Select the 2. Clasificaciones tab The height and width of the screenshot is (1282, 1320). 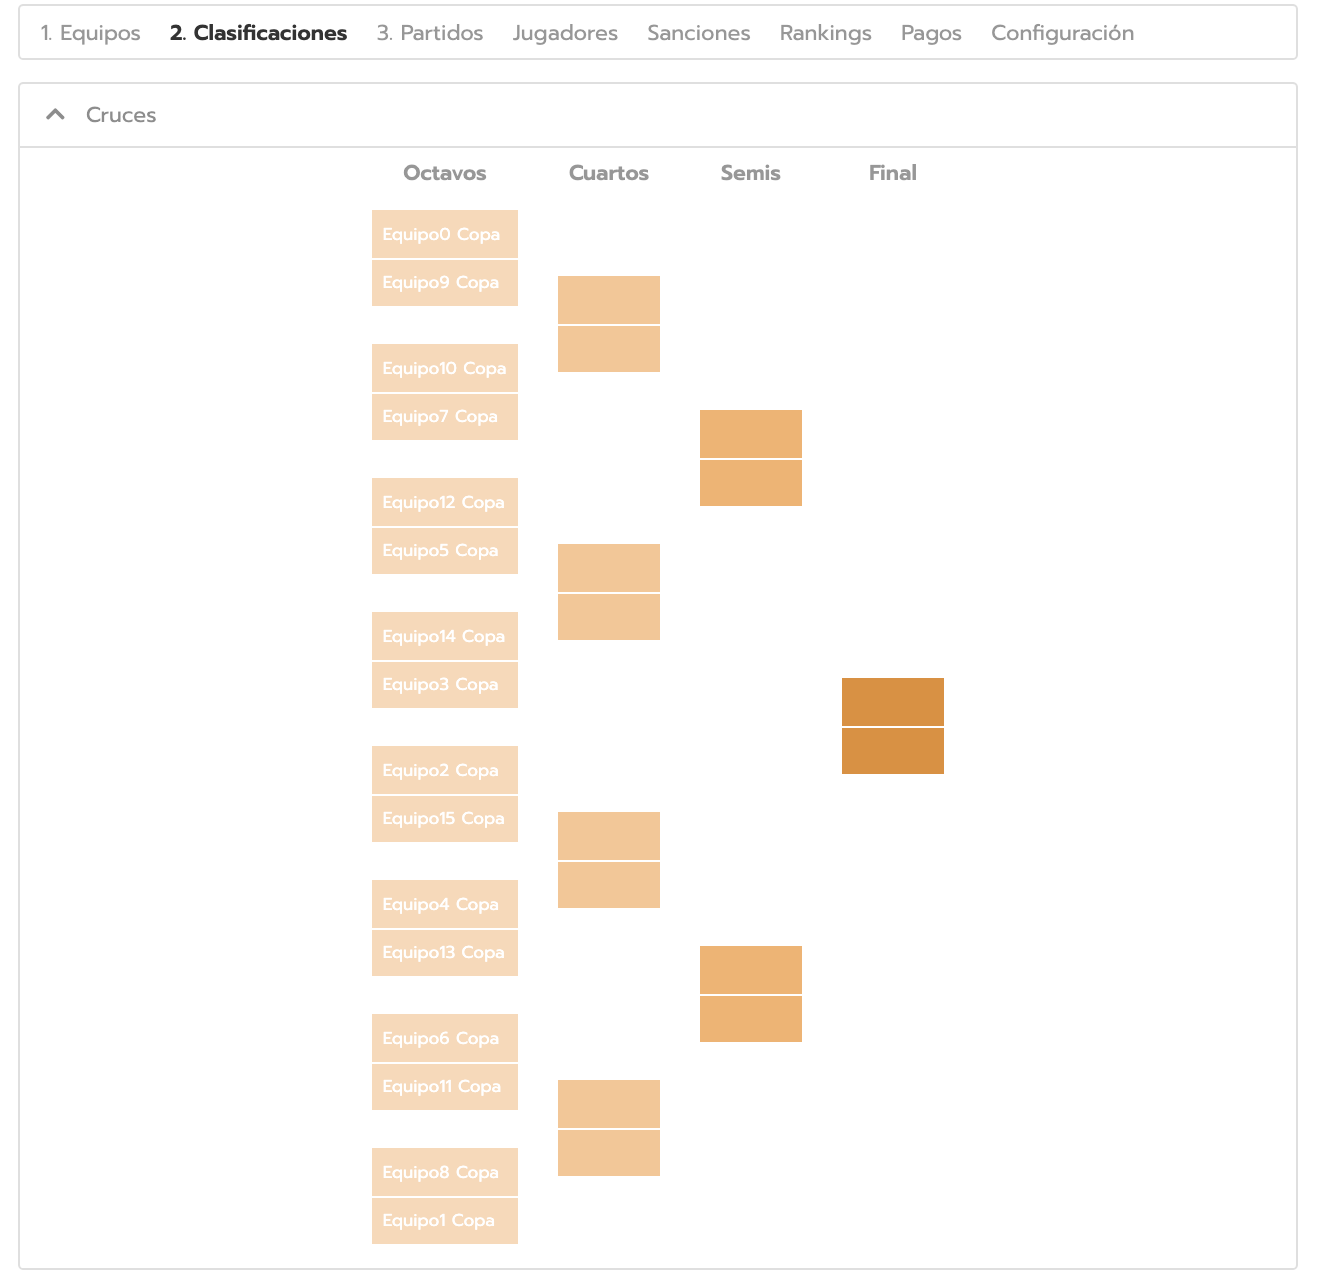coord(258,33)
